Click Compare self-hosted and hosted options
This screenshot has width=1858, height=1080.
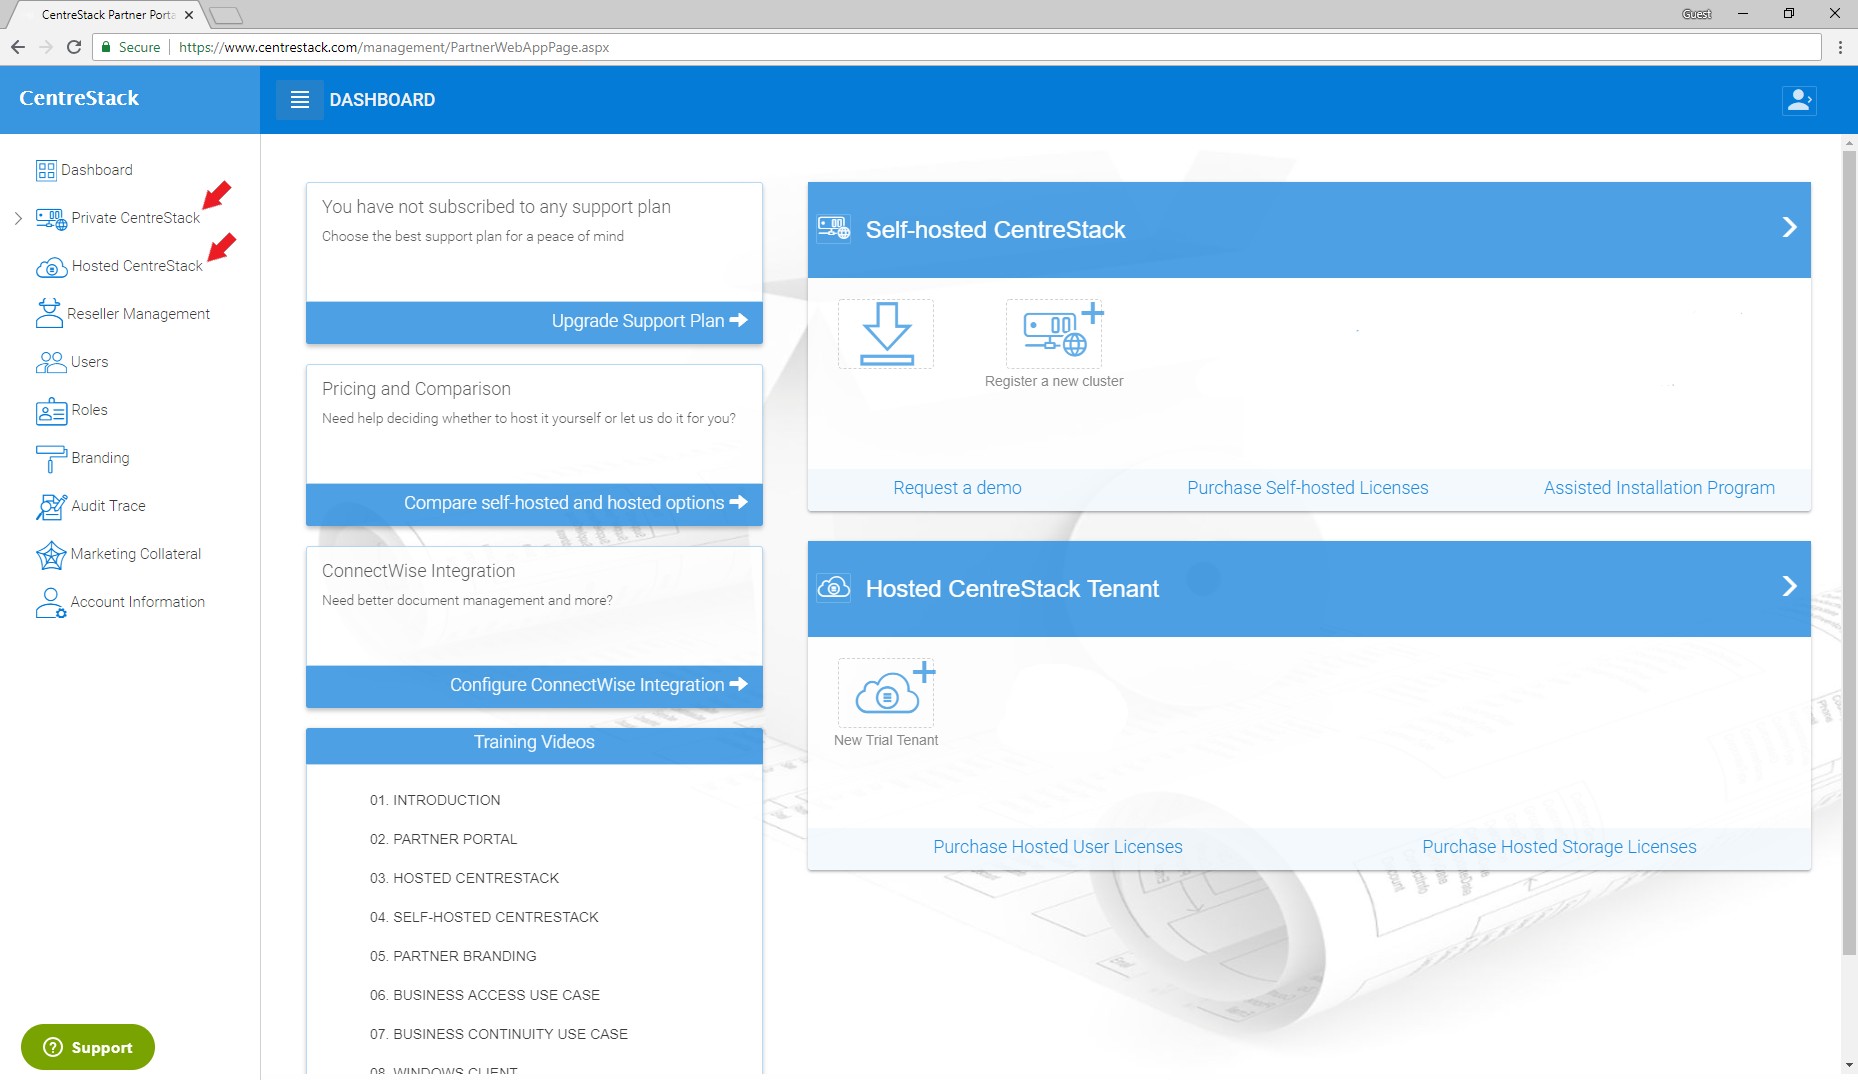point(534,503)
